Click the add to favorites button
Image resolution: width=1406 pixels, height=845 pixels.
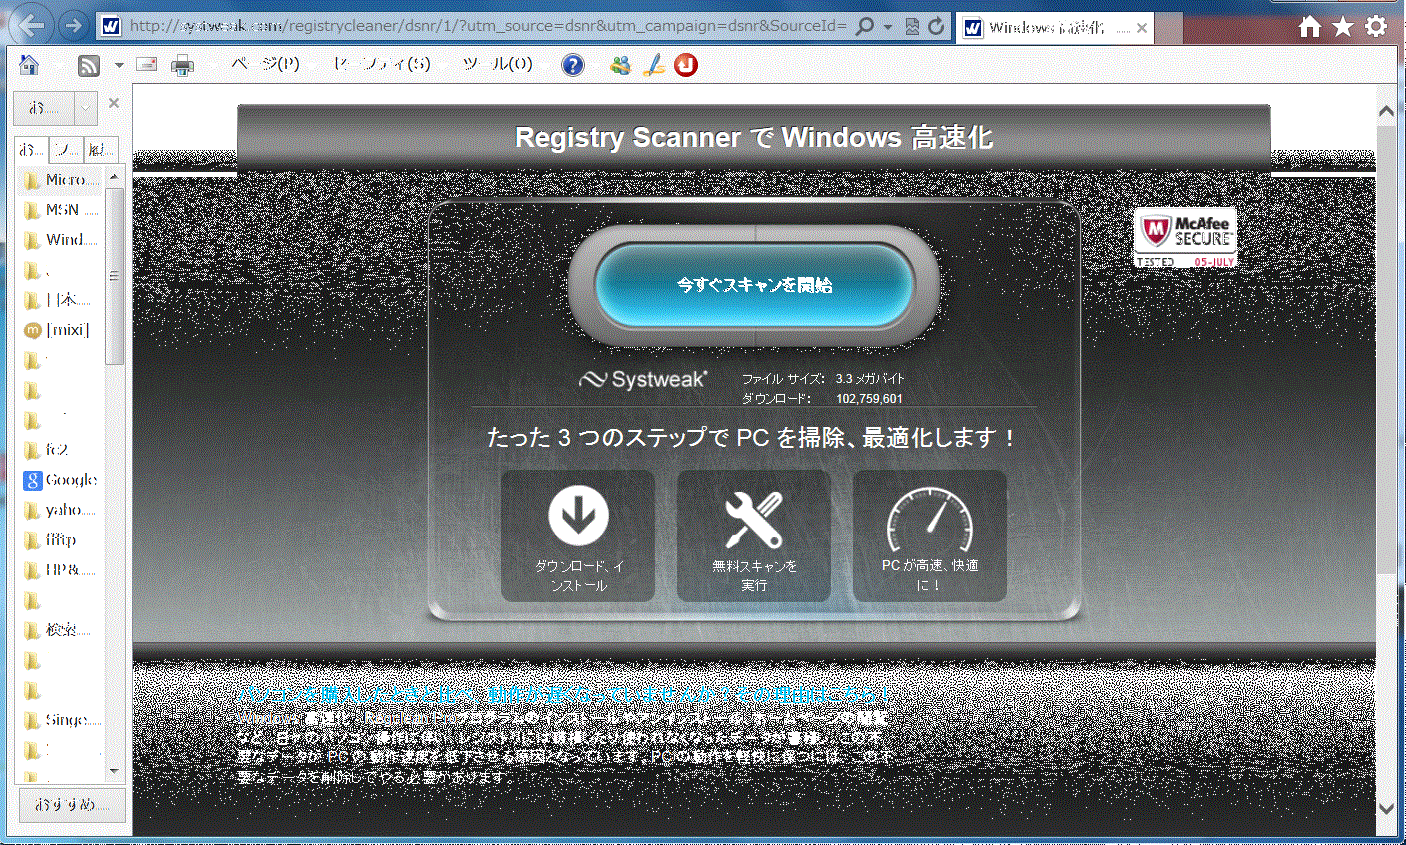coord(44,107)
